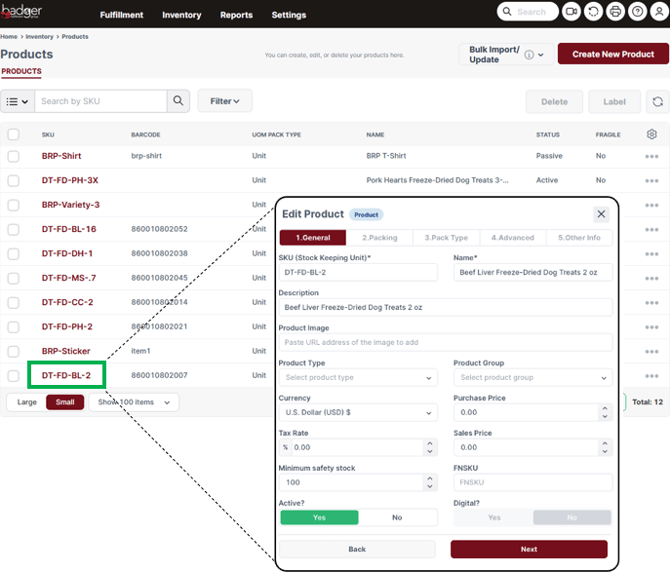Open the printer icon in header

coord(616,12)
